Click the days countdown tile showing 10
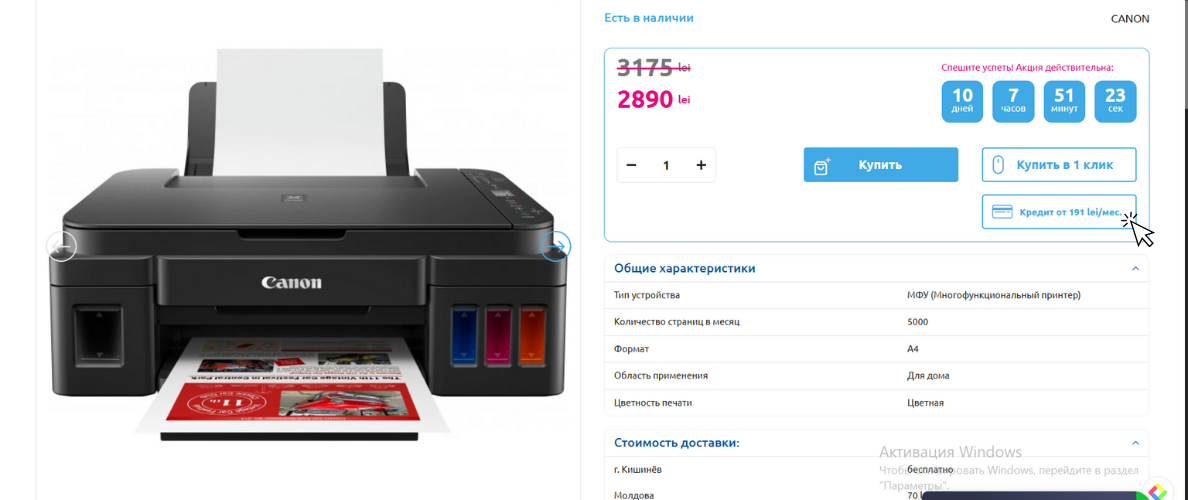The width and height of the screenshot is (1188, 500). pyautogui.click(x=962, y=102)
